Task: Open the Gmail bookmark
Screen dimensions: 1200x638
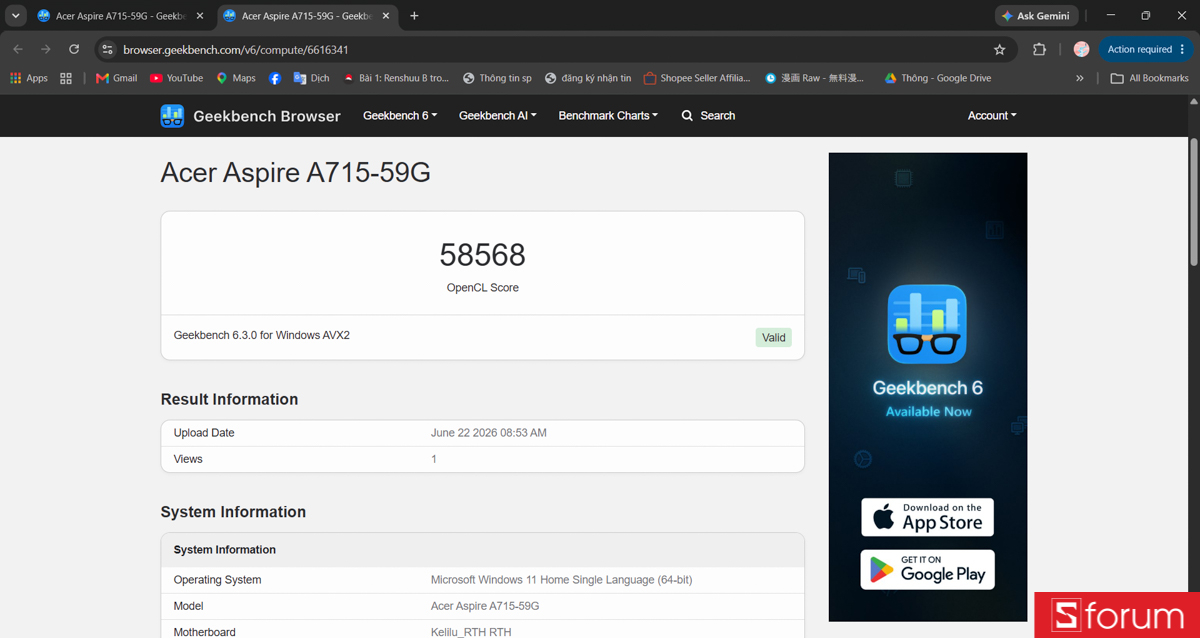Action: coord(116,78)
